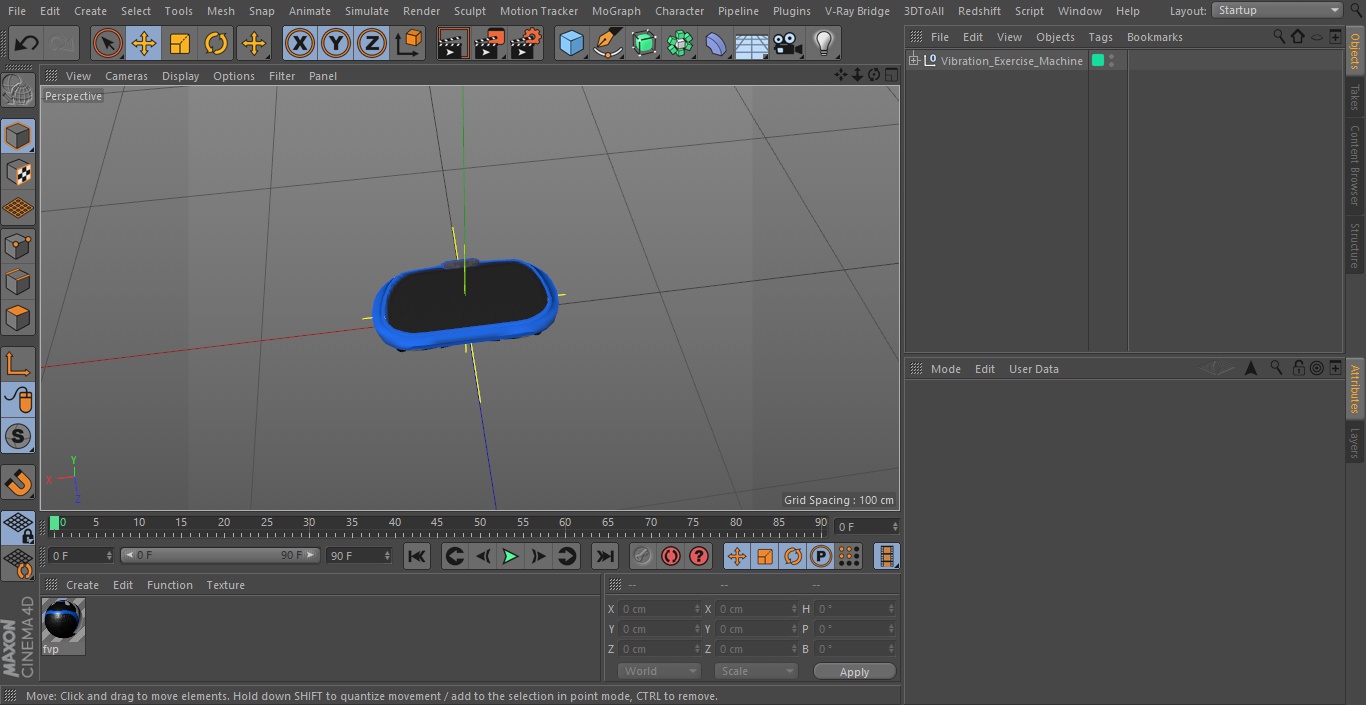The height and width of the screenshot is (705, 1366).
Task: Switch to the Attributes side tab
Action: (1355, 389)
